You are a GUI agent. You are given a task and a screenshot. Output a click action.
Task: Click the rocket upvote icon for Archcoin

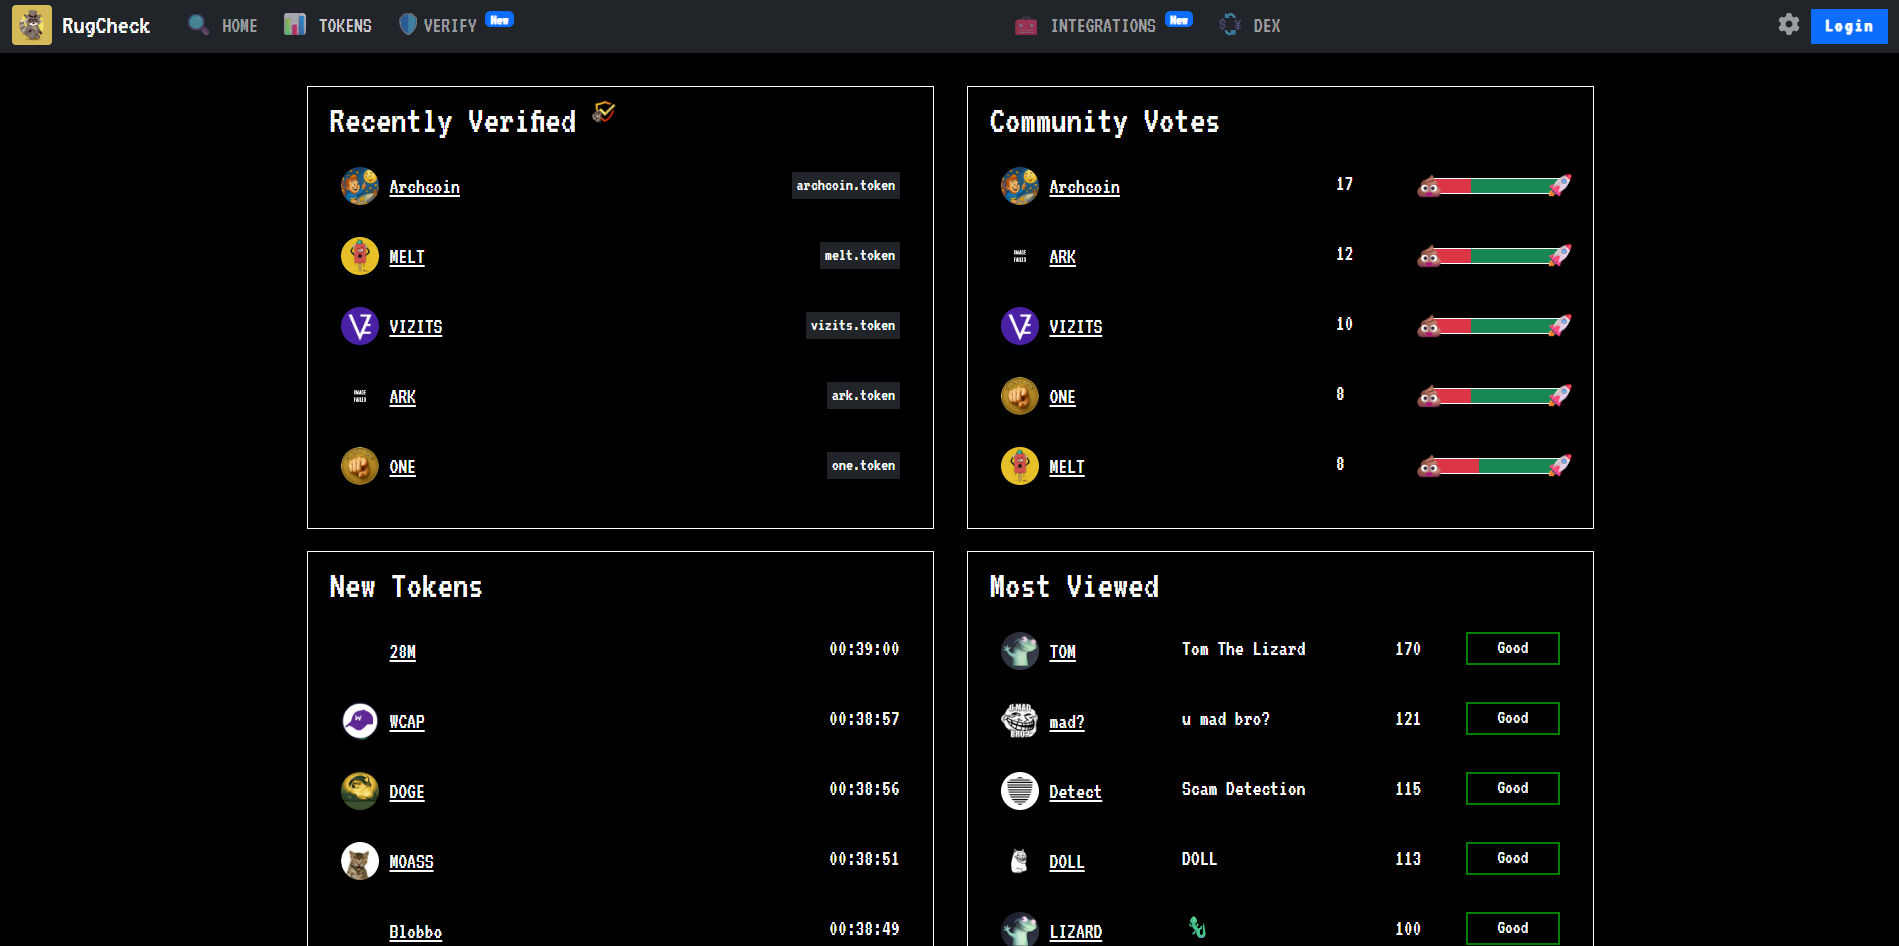pos(1560,186)
